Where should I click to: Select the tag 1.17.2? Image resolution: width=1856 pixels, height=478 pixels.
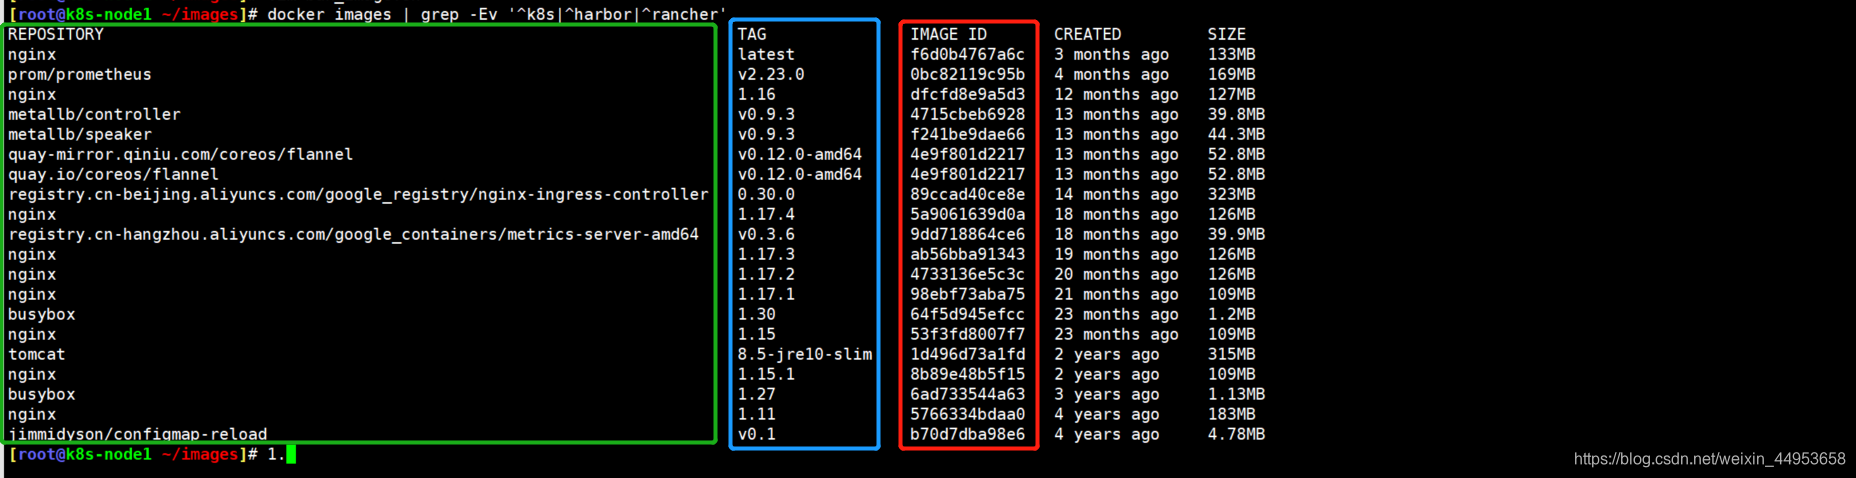coord(766,275)
